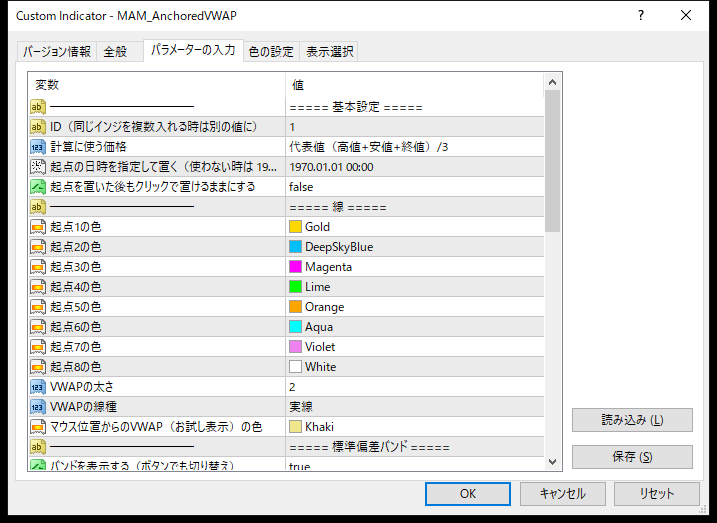Click the '===== 標準偏差バンド =====' value cell

[415, 447]
